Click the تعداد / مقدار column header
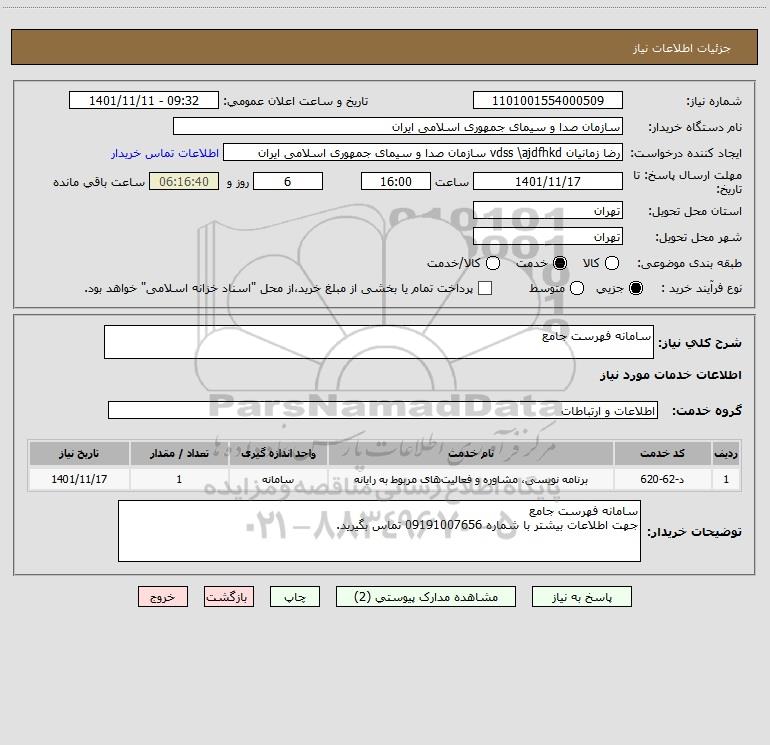The image size is (770, 745). (x=179, y=453)
